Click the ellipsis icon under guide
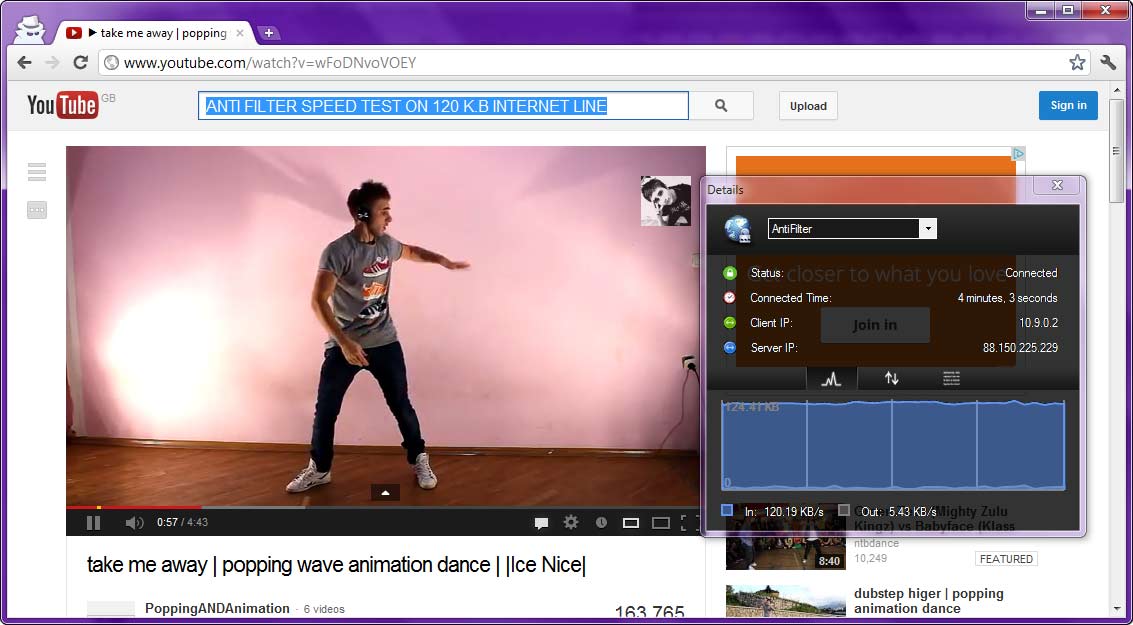 click(37, 210)
